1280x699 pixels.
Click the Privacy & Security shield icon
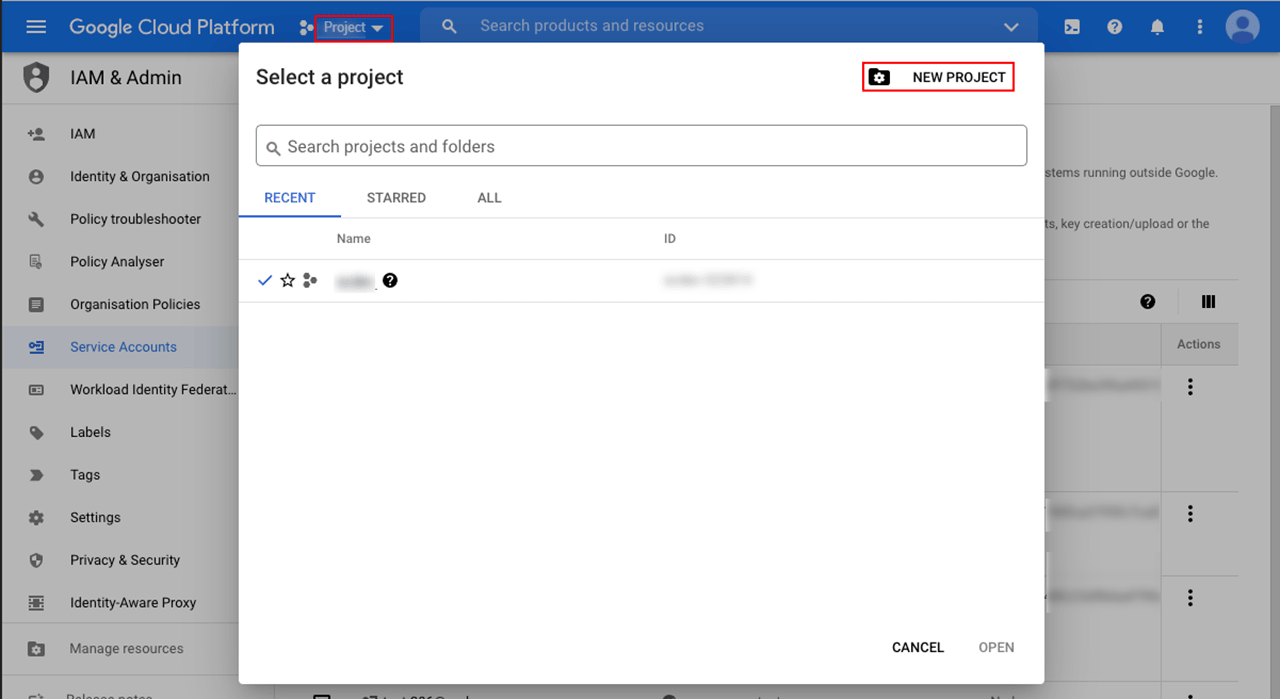[36, 560]
